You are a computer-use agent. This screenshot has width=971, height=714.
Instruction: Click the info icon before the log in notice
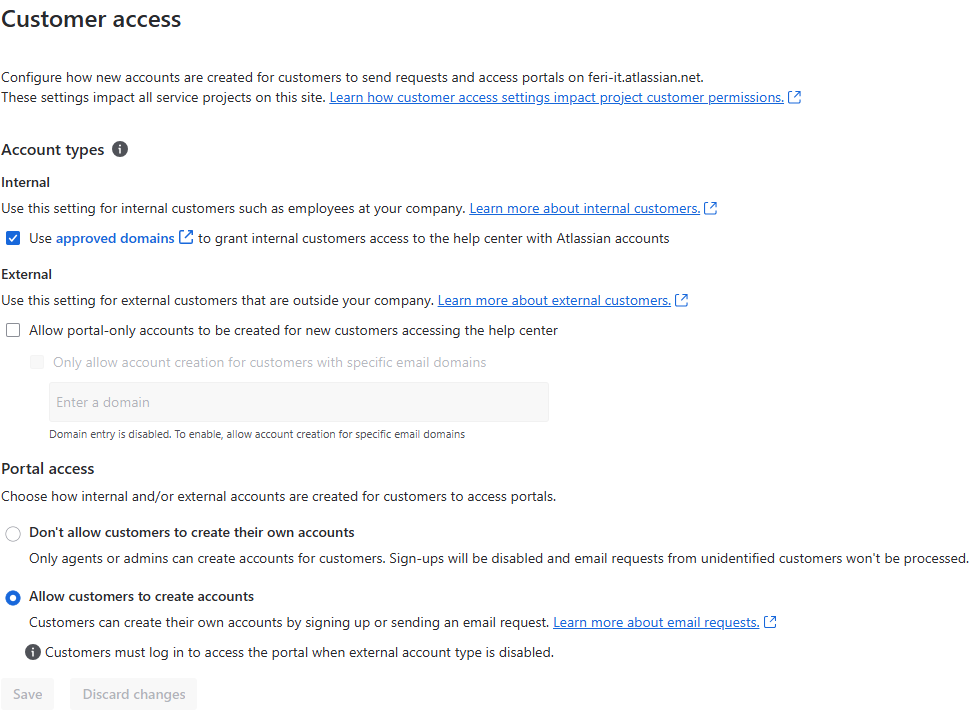click(x=32, y=651)
